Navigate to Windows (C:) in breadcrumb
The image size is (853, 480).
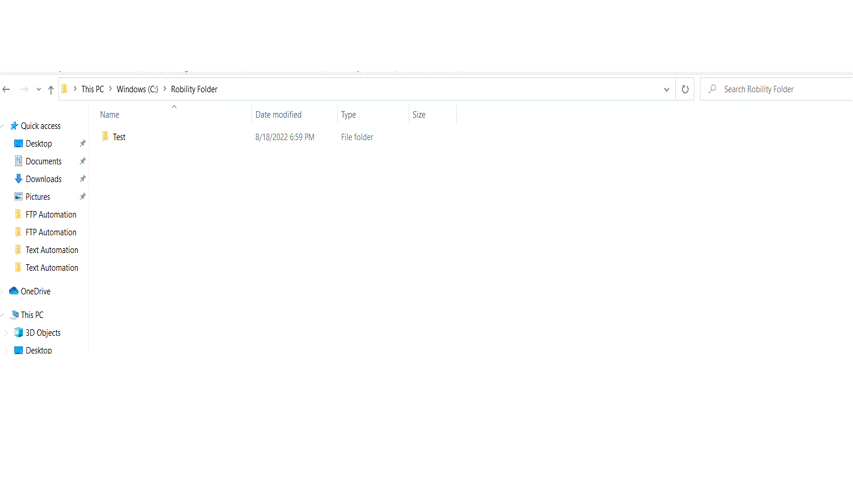point(137,89)
